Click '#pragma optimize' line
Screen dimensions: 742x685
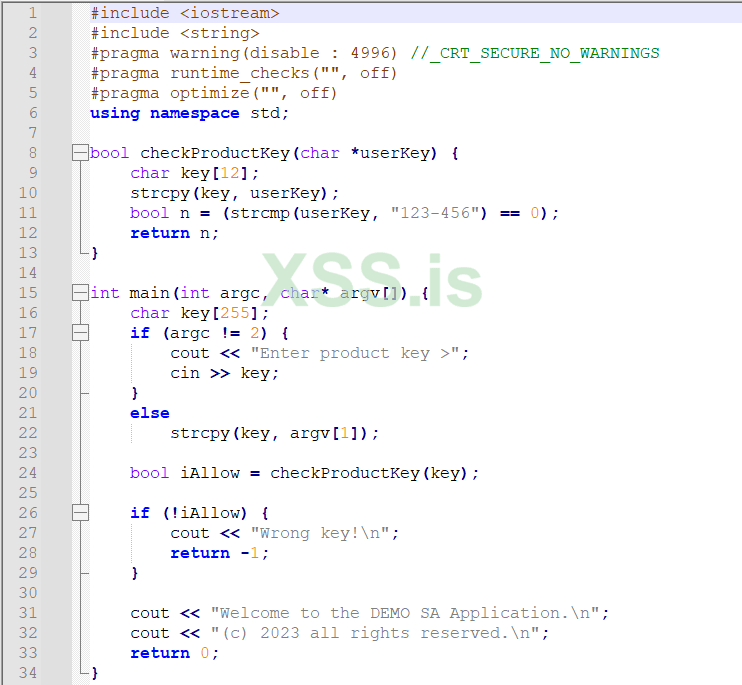(x=214, y=93)
